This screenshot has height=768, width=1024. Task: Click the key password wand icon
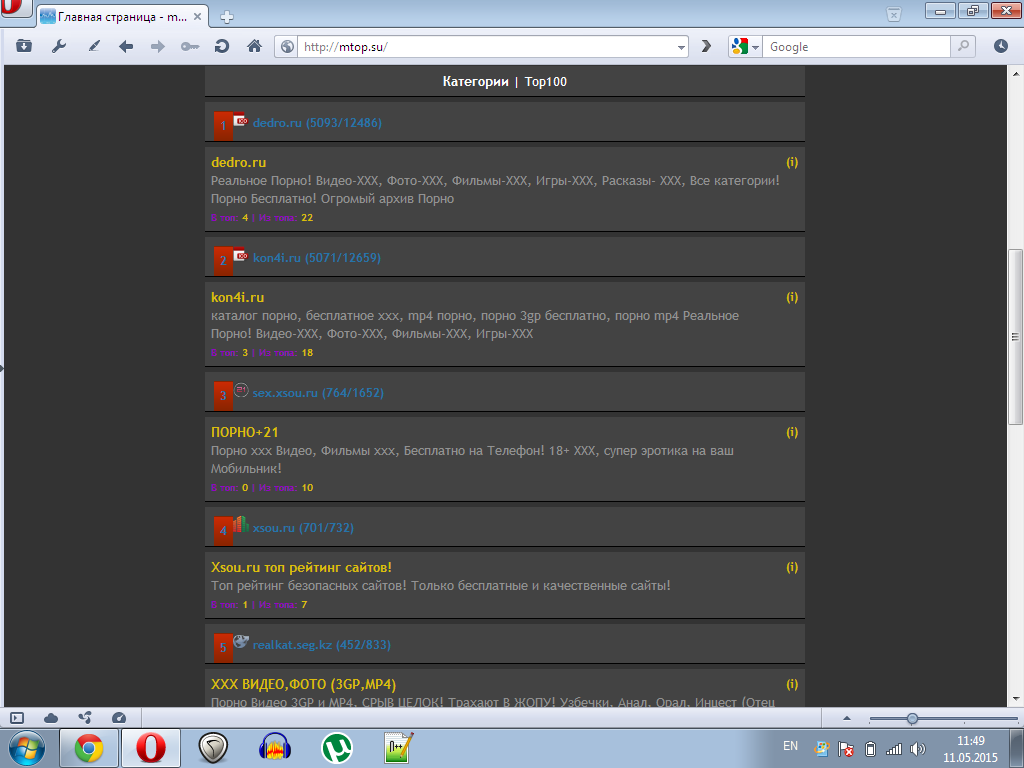pyautogui.click(x=190, y=46)
